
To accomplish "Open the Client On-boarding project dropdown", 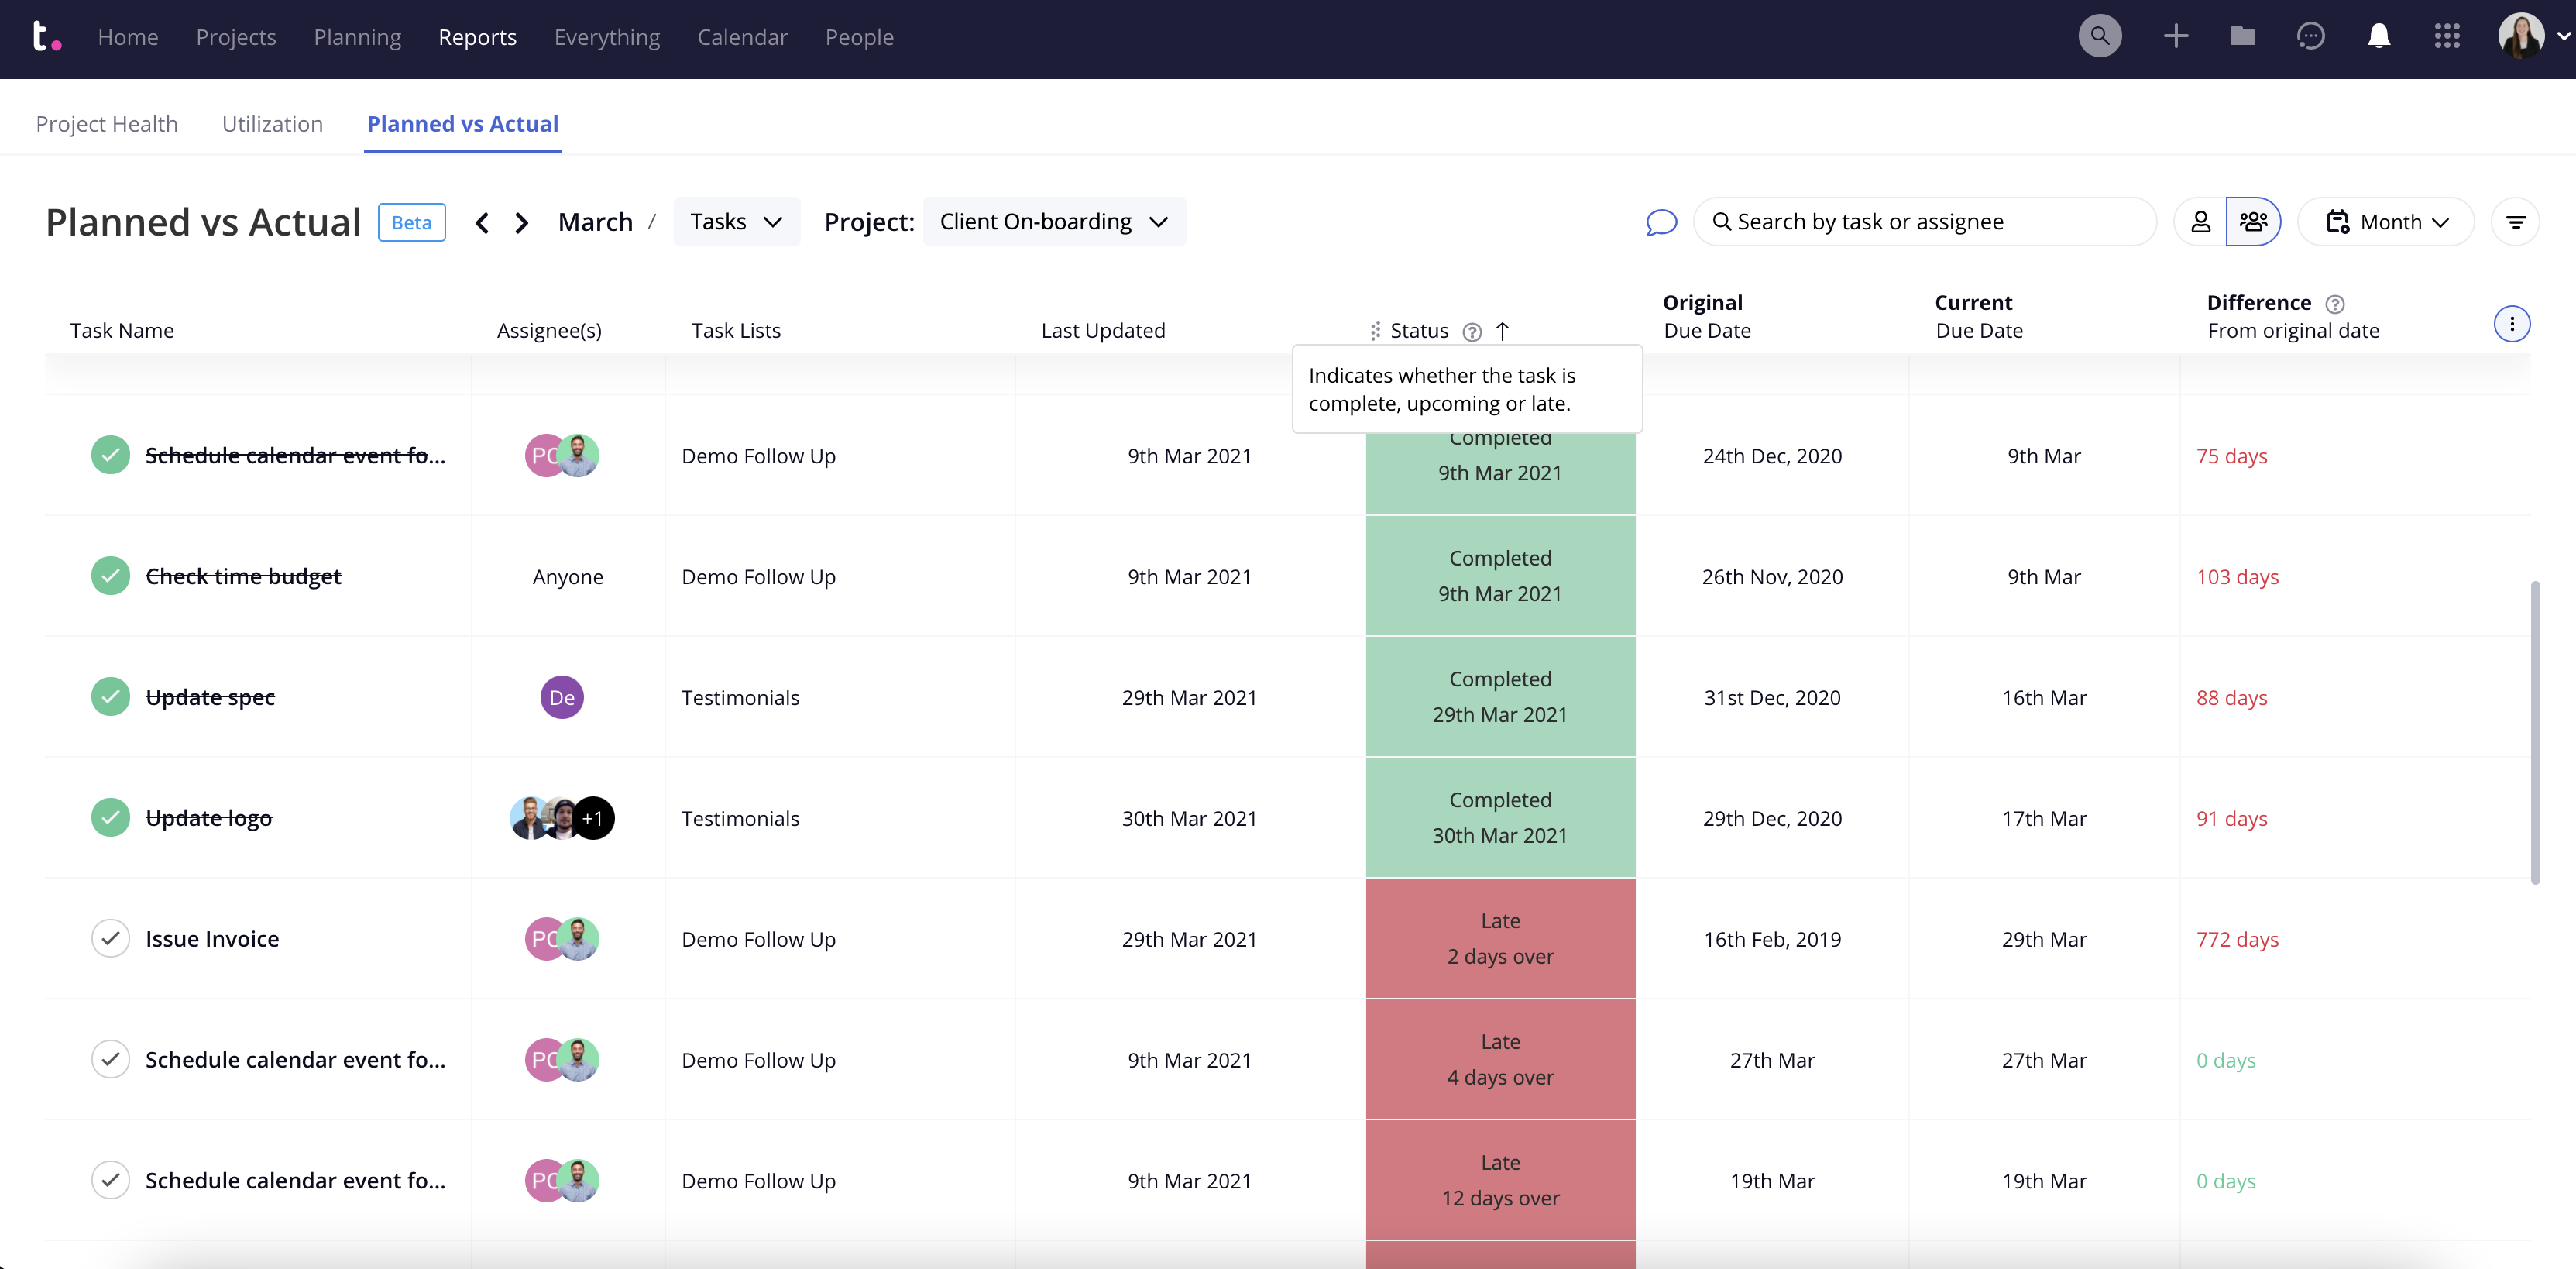I will click(1053, 222).
